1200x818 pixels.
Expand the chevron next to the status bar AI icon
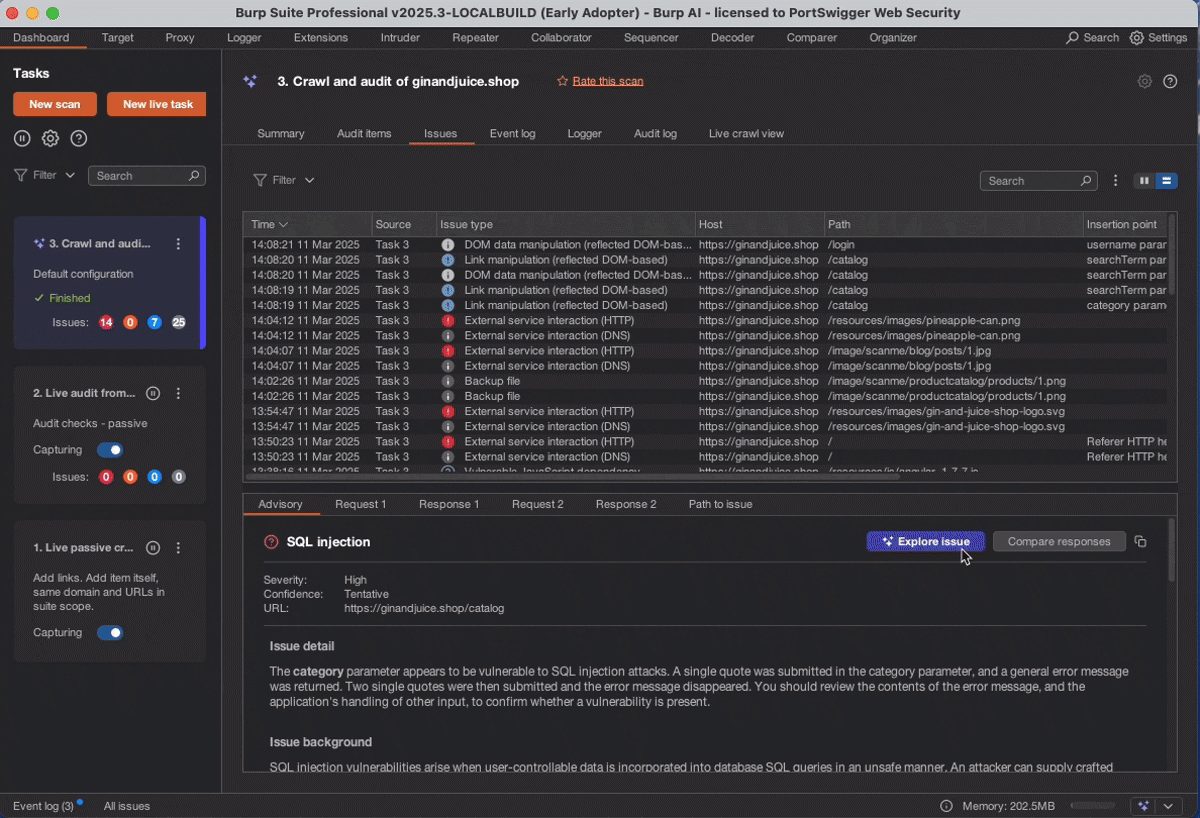click(1168, 806)
